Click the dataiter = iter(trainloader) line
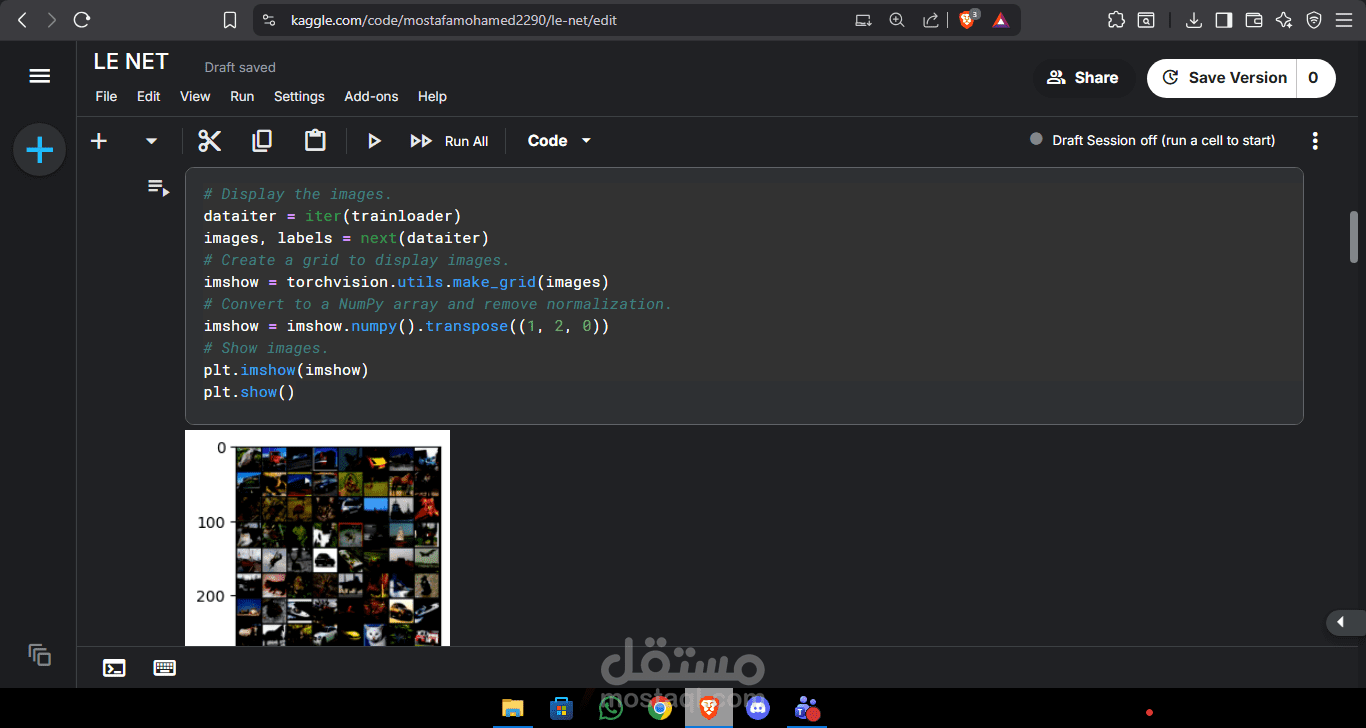Image resolution: width=1366 pixels, height=728 pixels. click(332, 216)
